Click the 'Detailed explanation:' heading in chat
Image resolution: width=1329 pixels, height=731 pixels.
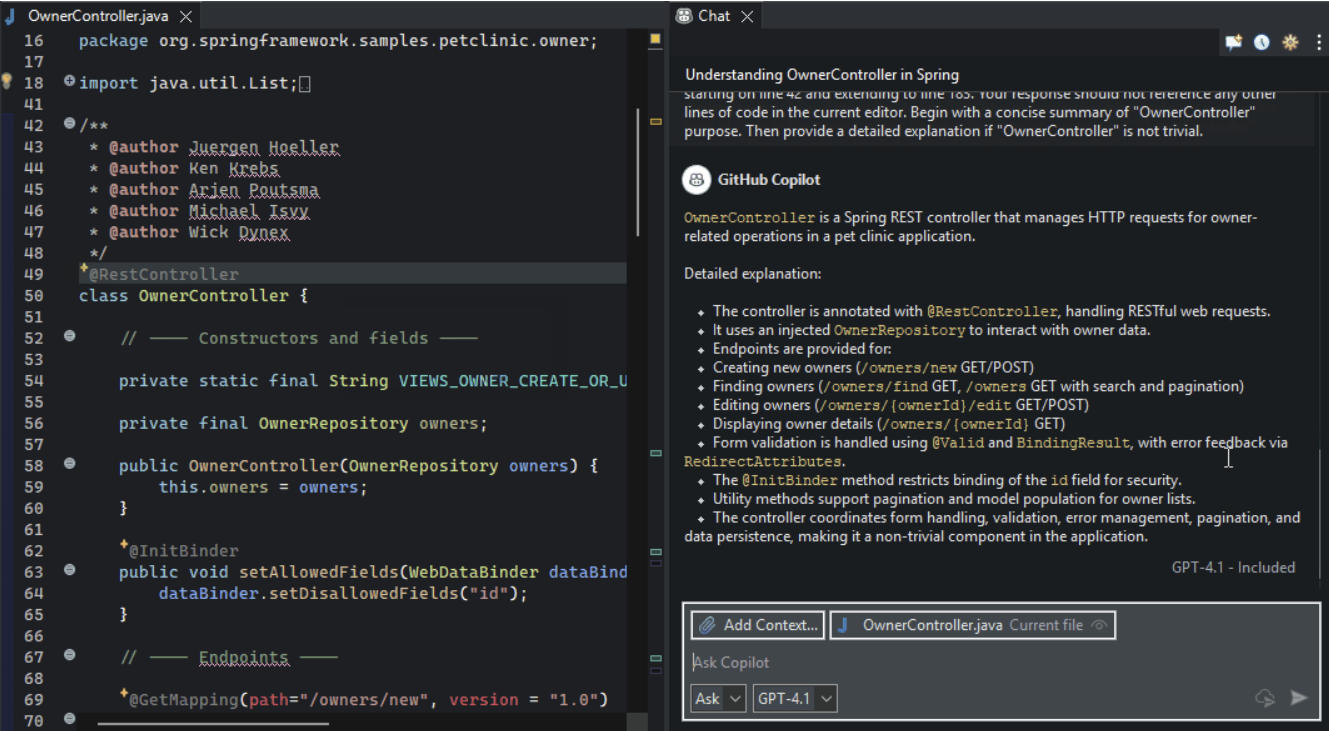[x=753, y=273]
